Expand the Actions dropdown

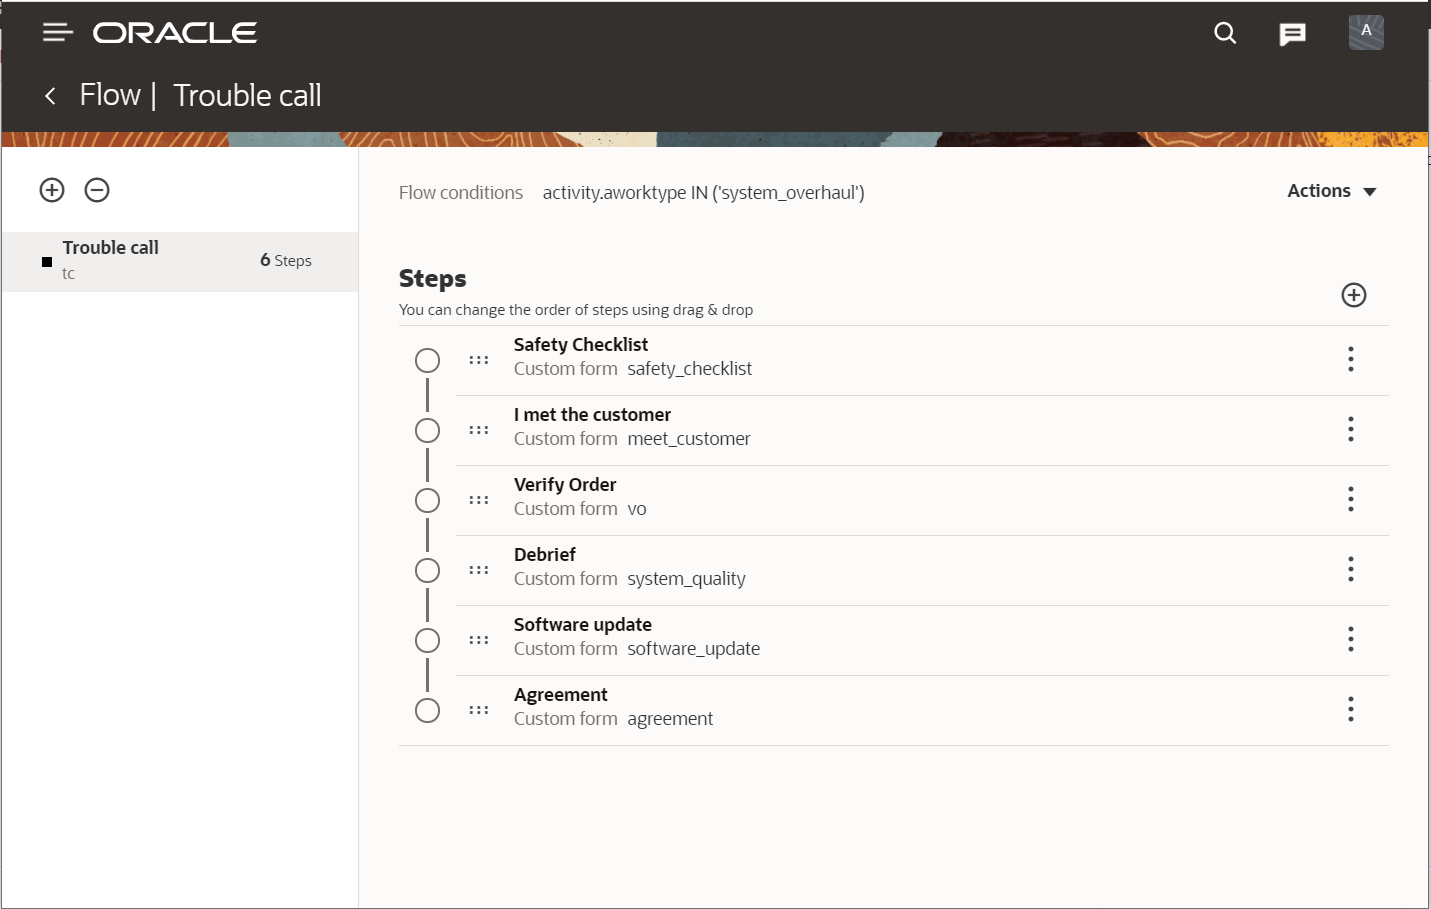[x=1331, y=191]
